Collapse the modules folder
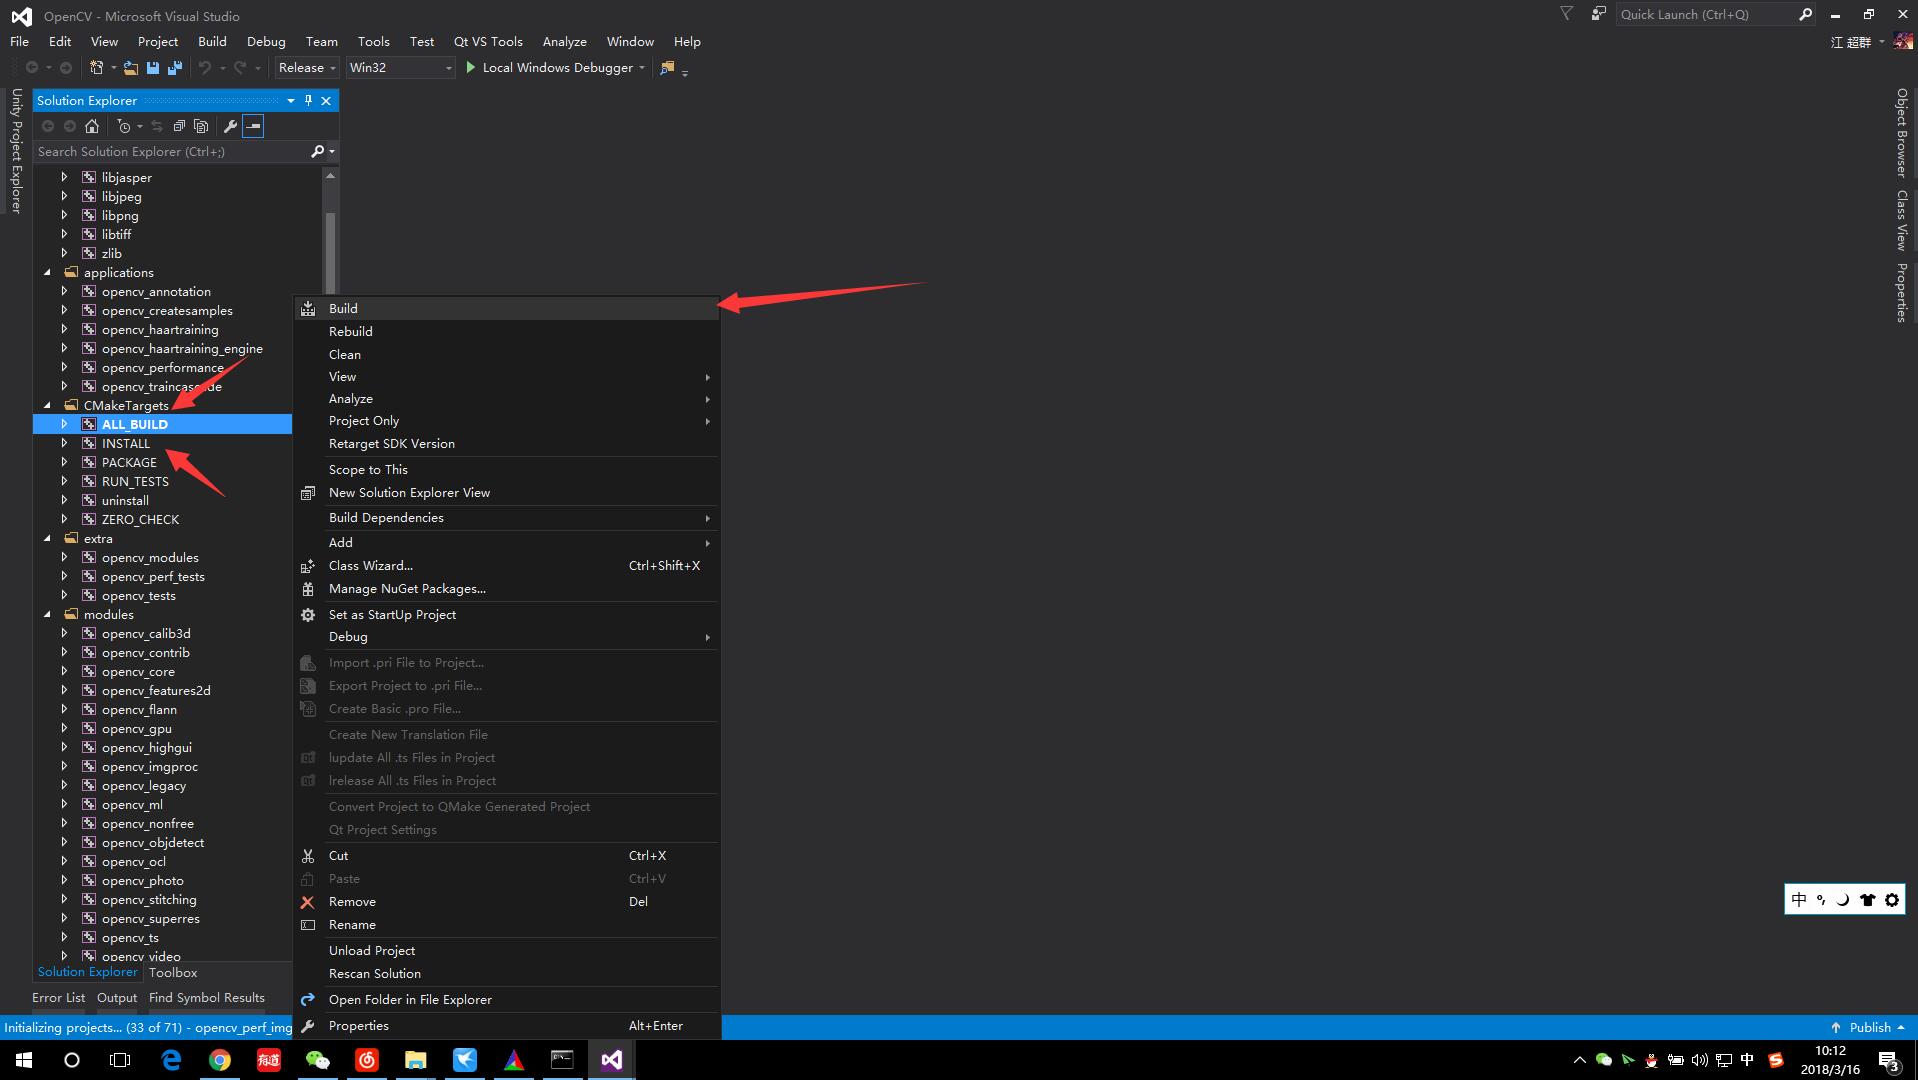 coord(47,615)
